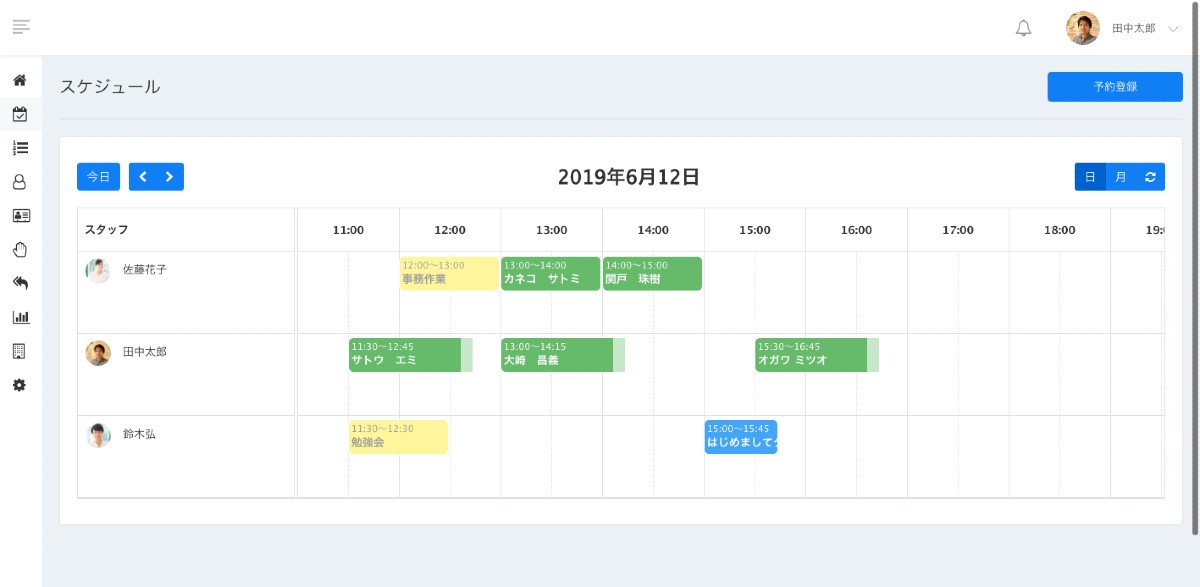Image resolution: width=1200 pixels, height=587 pixels.
Task: Open the bar chart reports icon
Action: (x=20, y=317)
